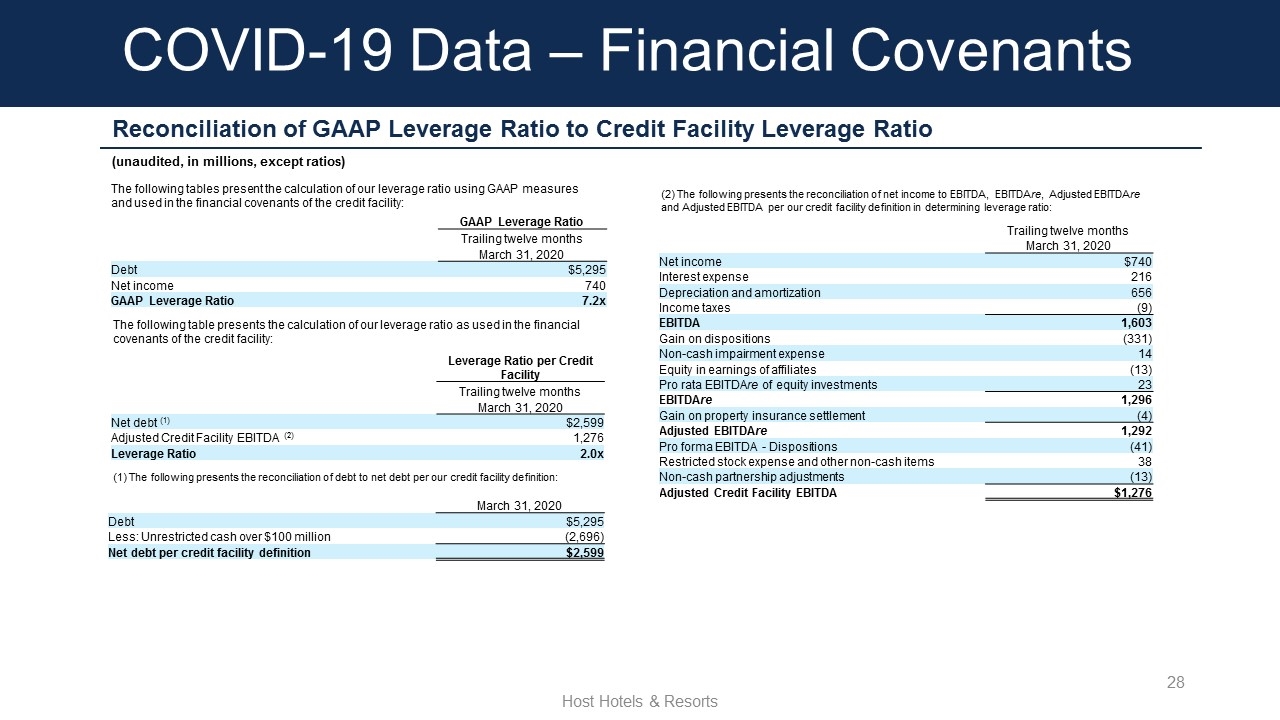This screenshot has height=720, width=1280.
Task: Select the '$2,599' value in the Net debt (1) row
Action: point(585,422)
